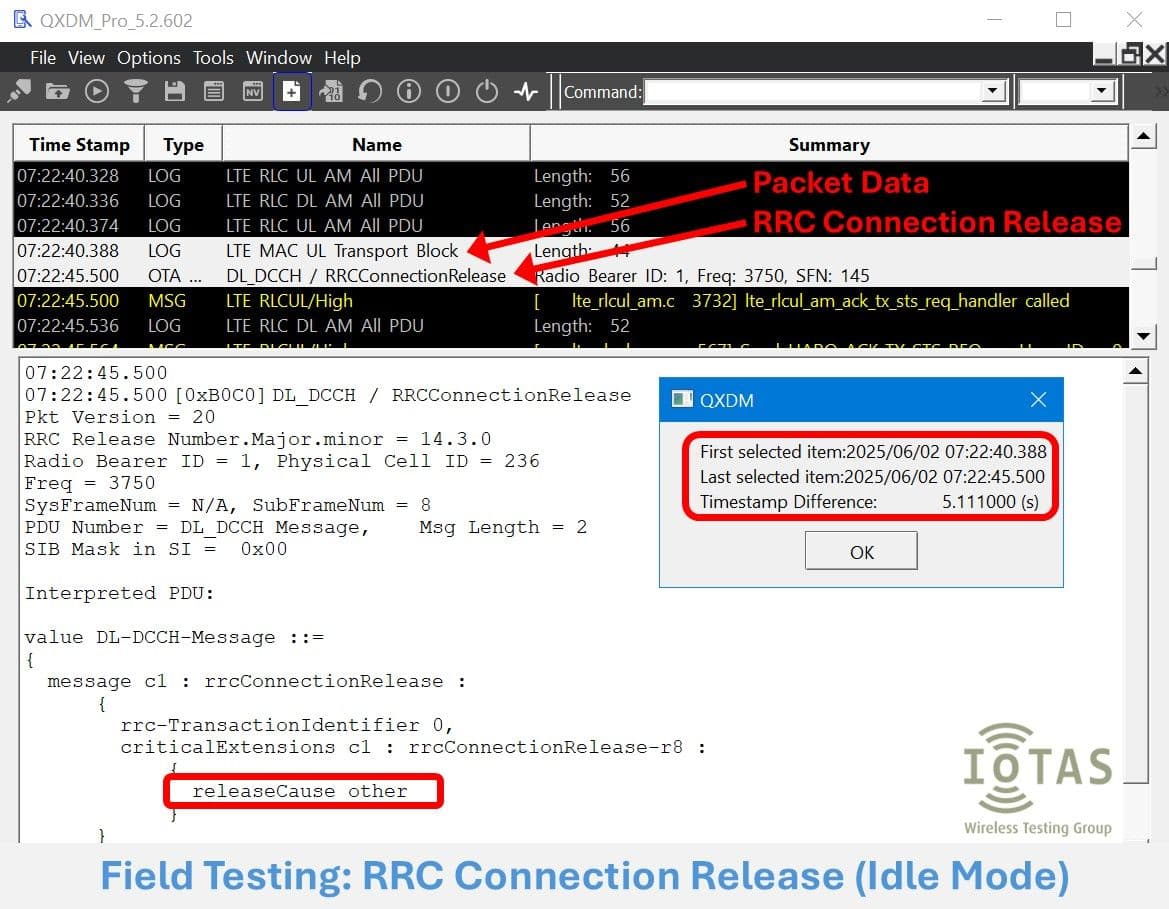Click the QXDM app icon in title bar
The image size is (1169, 909).
[x=22, y=19]
